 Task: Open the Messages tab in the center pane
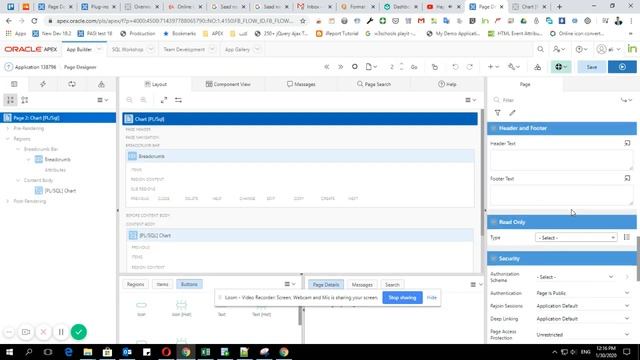(x=301, y=84)
